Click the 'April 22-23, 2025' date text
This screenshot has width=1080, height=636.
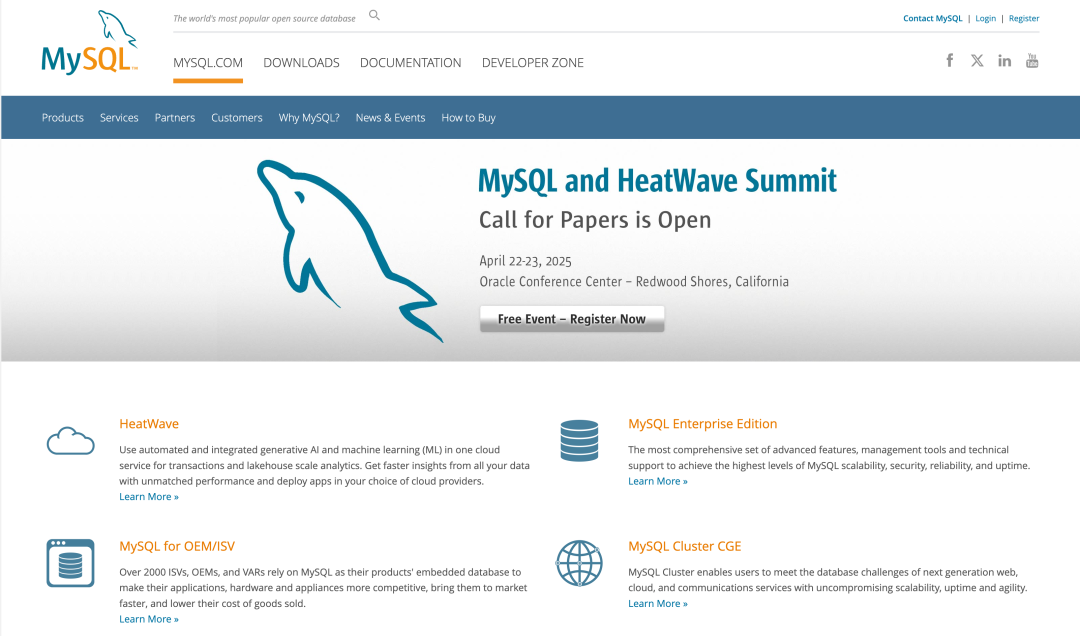pyautogui.click(x=526, y=261)
